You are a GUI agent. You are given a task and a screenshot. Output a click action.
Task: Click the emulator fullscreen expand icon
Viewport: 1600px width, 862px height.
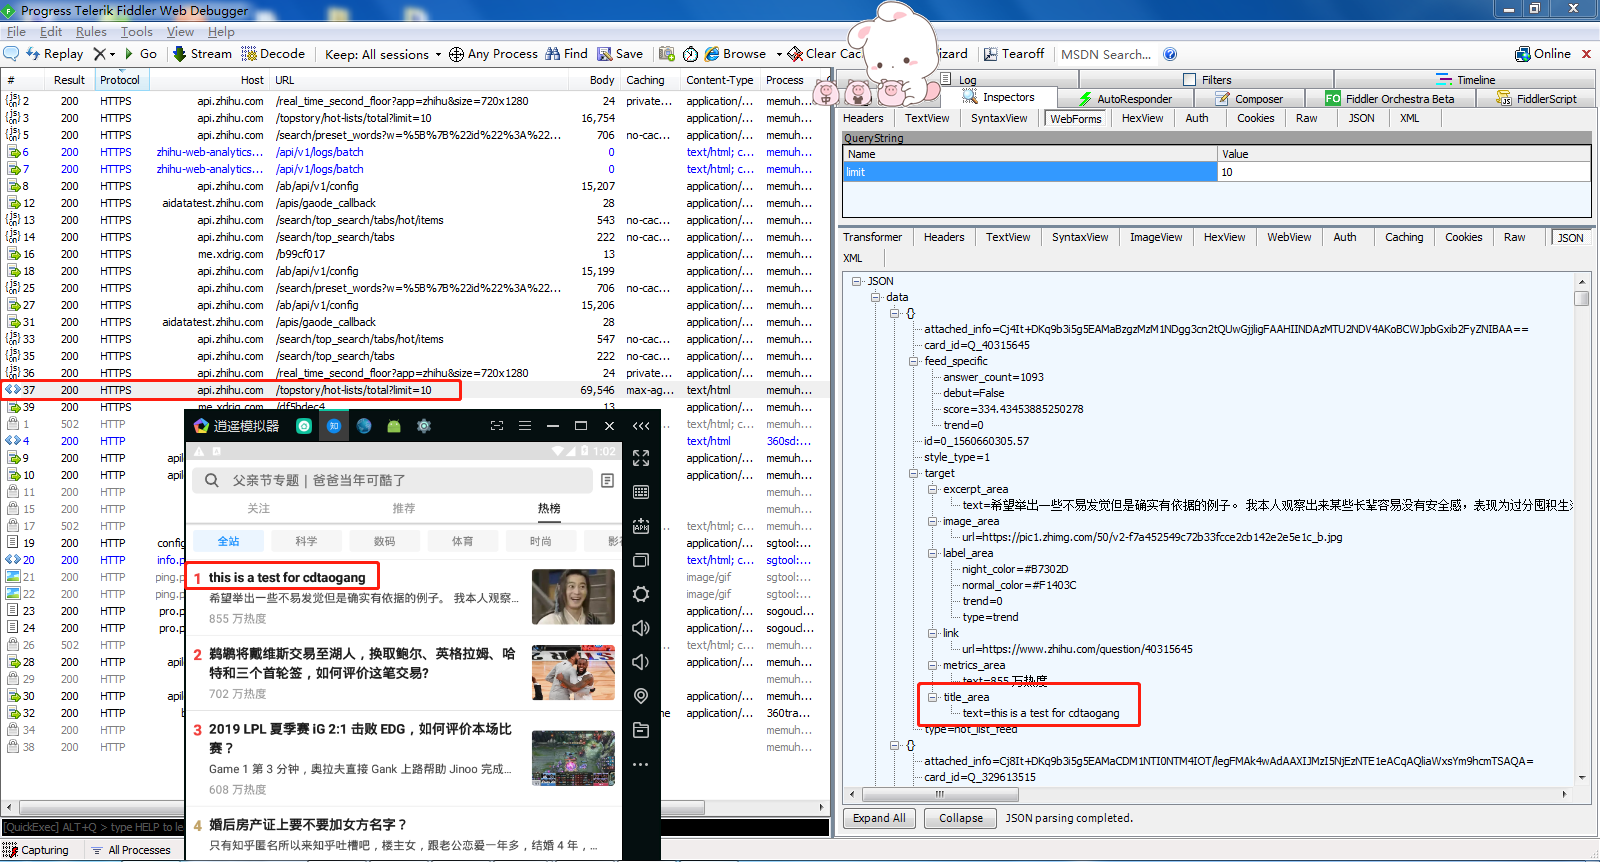pyautogui.click(x=641, y=458)
